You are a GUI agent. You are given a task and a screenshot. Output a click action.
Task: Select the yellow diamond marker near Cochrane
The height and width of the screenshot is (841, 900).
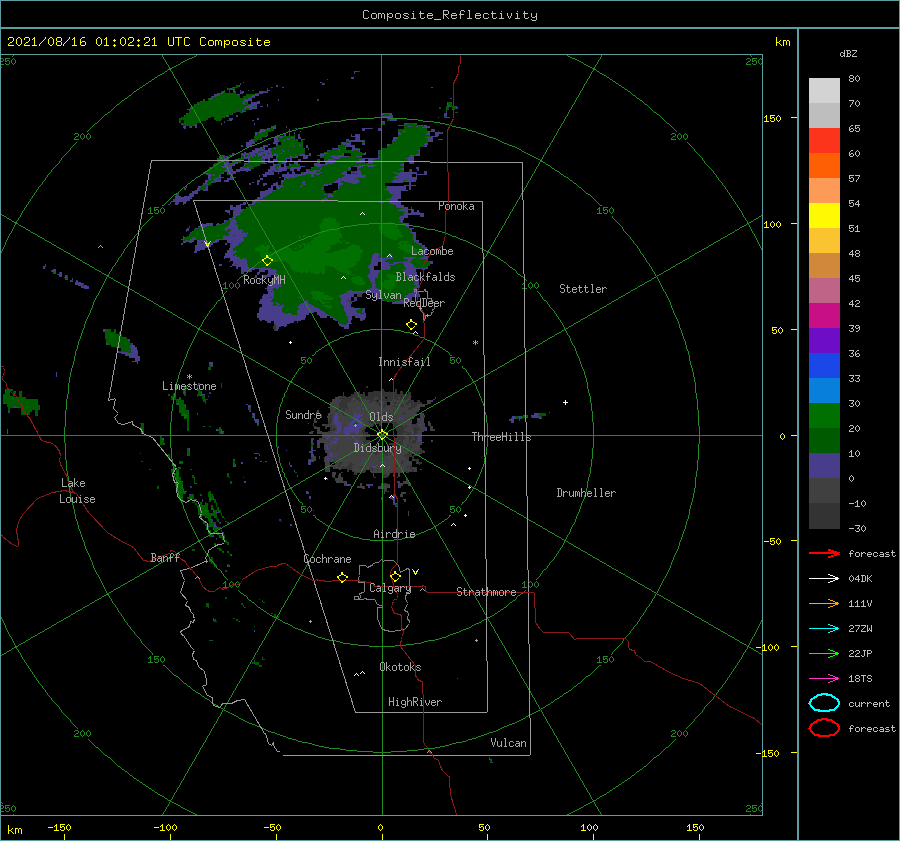343,577
